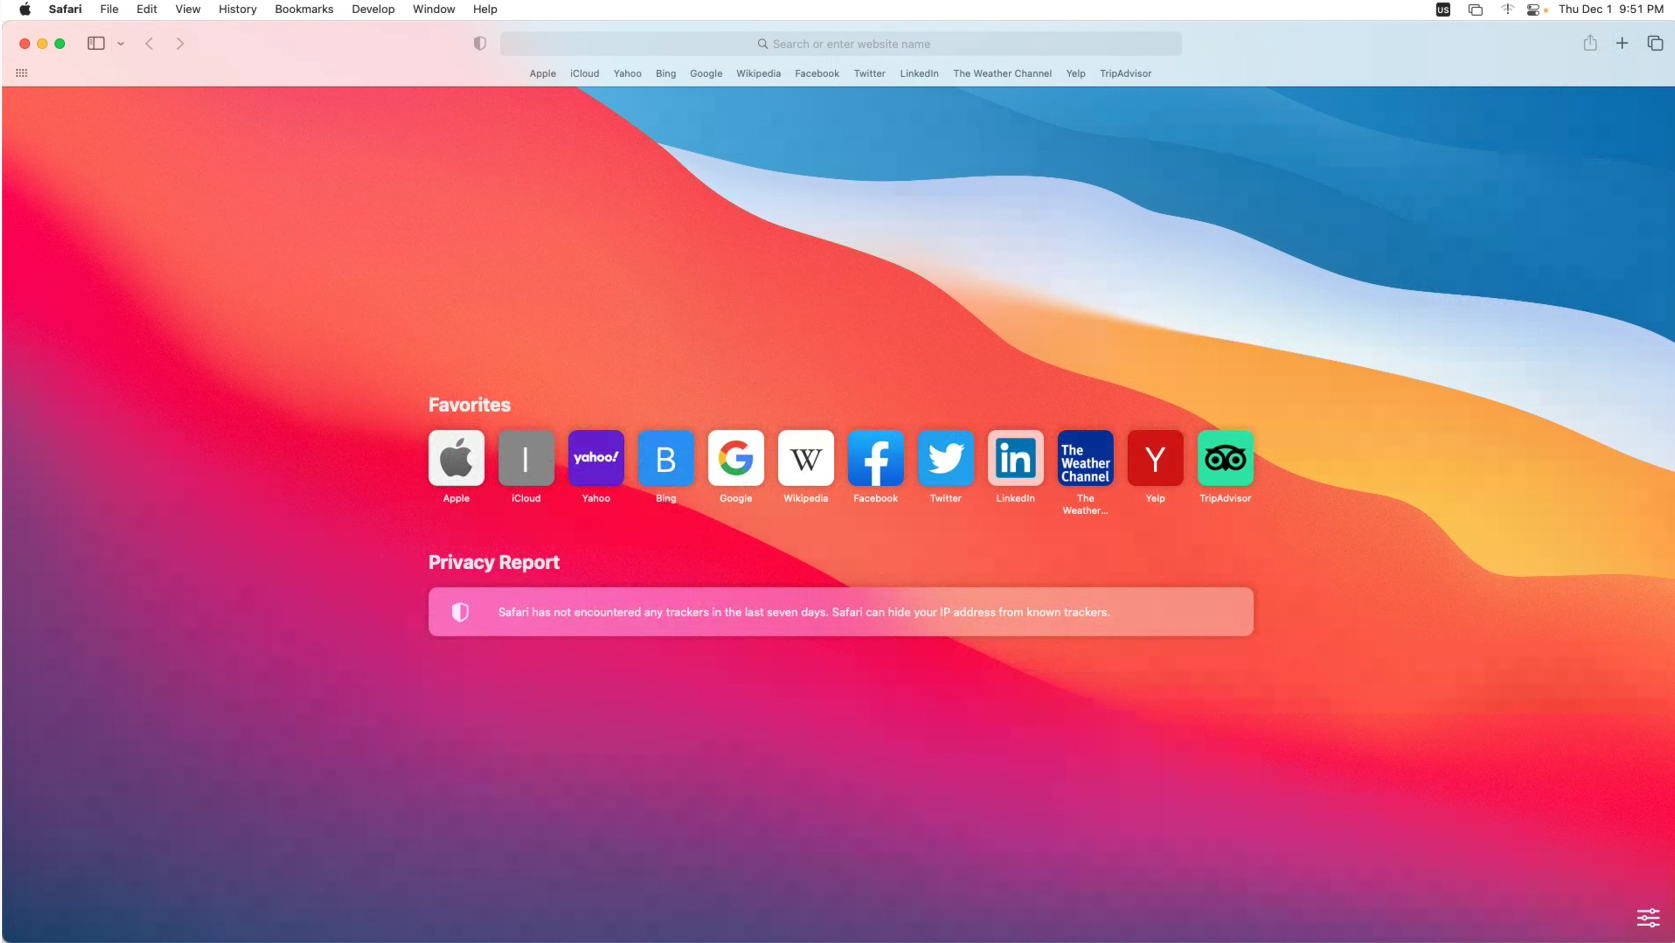1675x943 pixels.
Task: Open the View menu
Action: [x=188, y=9]
